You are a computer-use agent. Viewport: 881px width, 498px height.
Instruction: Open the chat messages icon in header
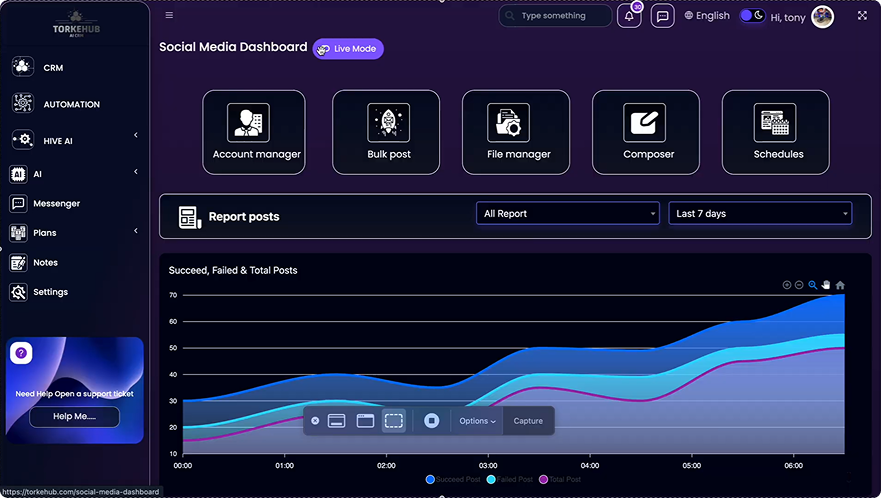pyautogui.click(x=661, y=16)
